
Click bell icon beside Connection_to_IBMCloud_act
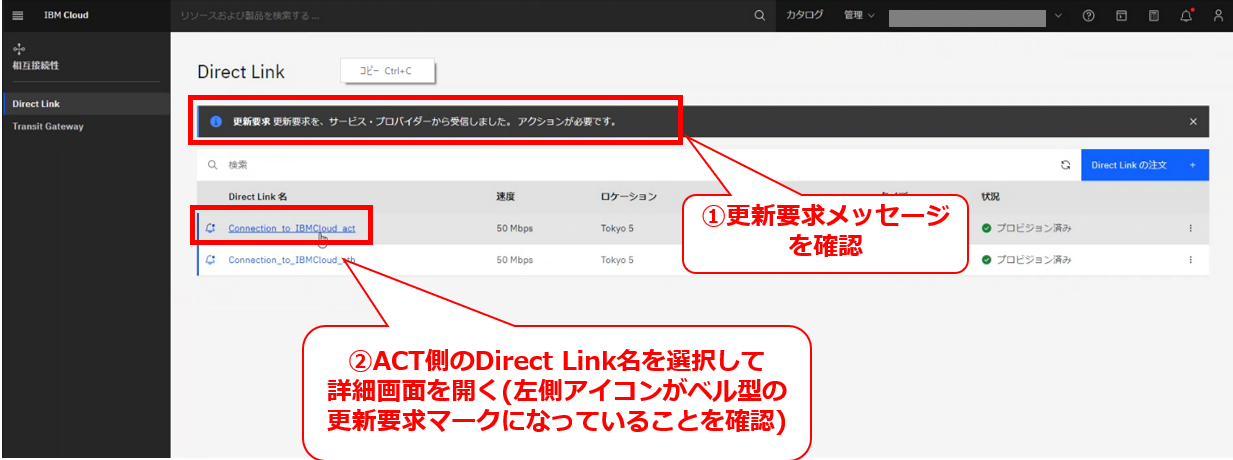210,228
